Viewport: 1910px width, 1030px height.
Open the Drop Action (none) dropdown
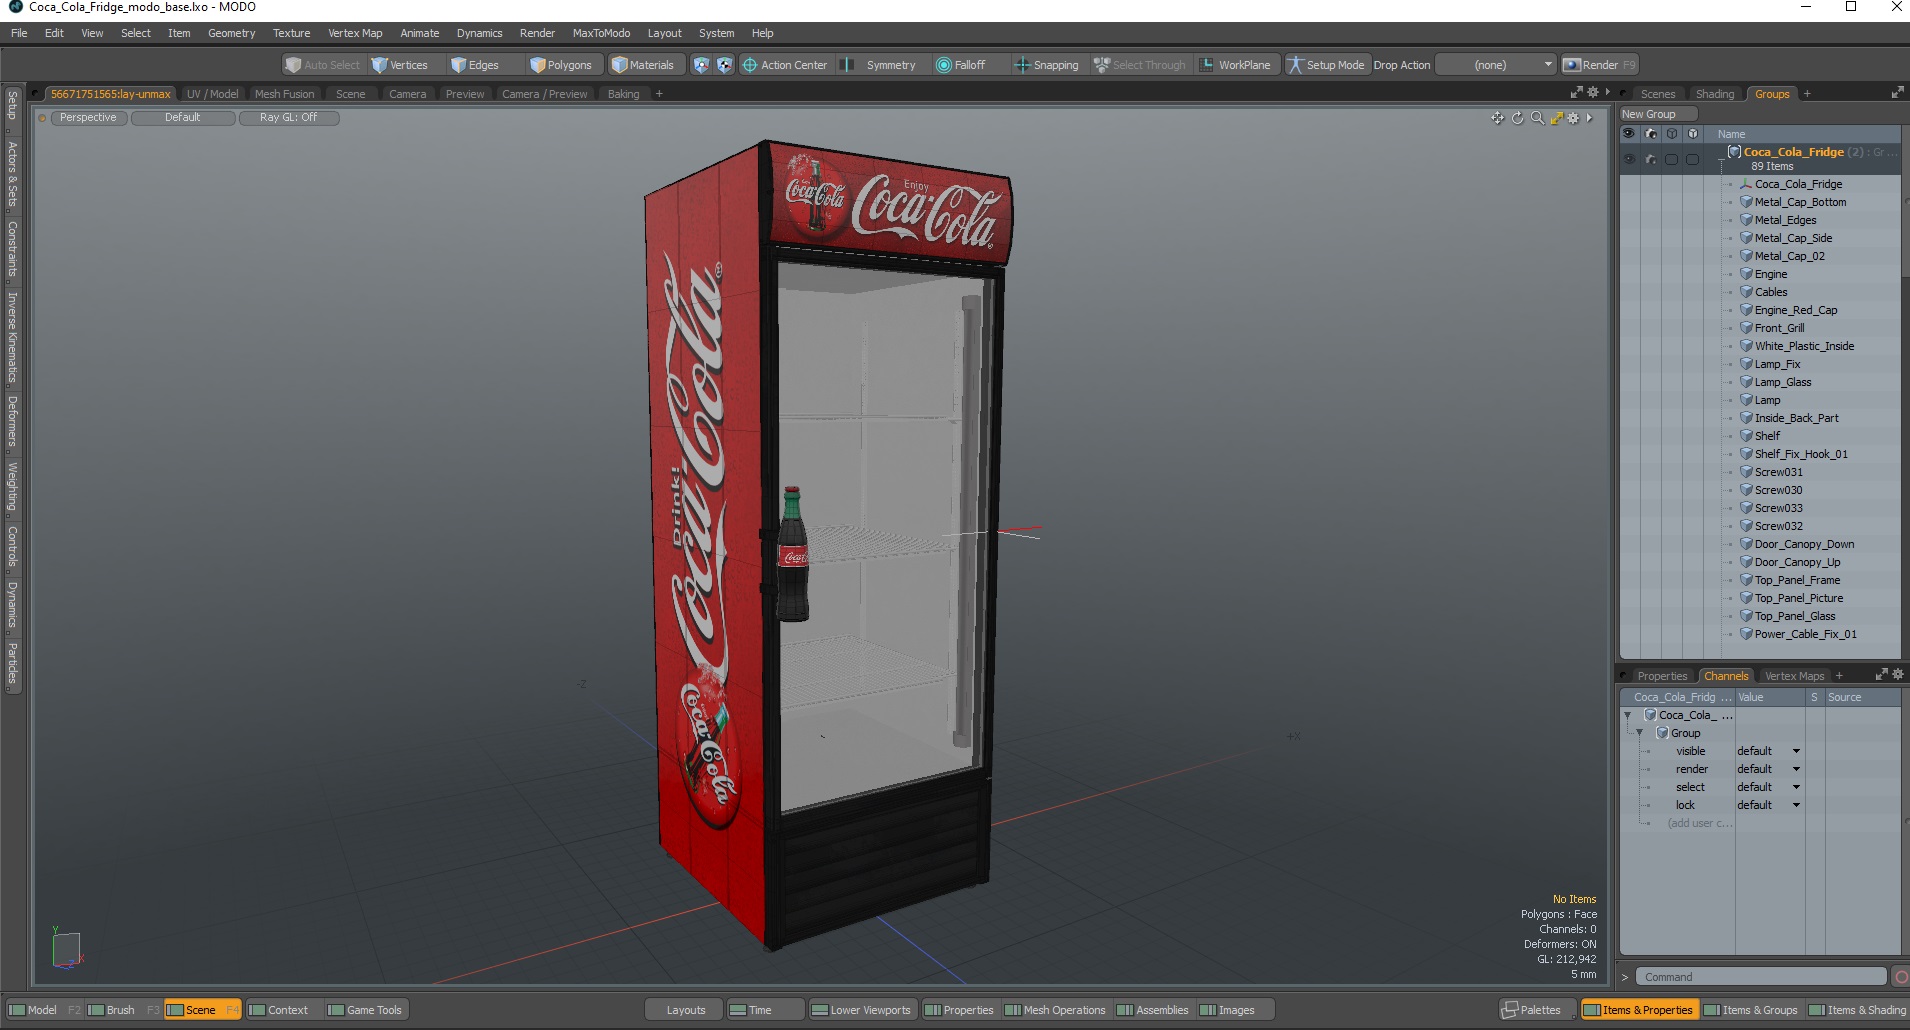pos(1497,65)
